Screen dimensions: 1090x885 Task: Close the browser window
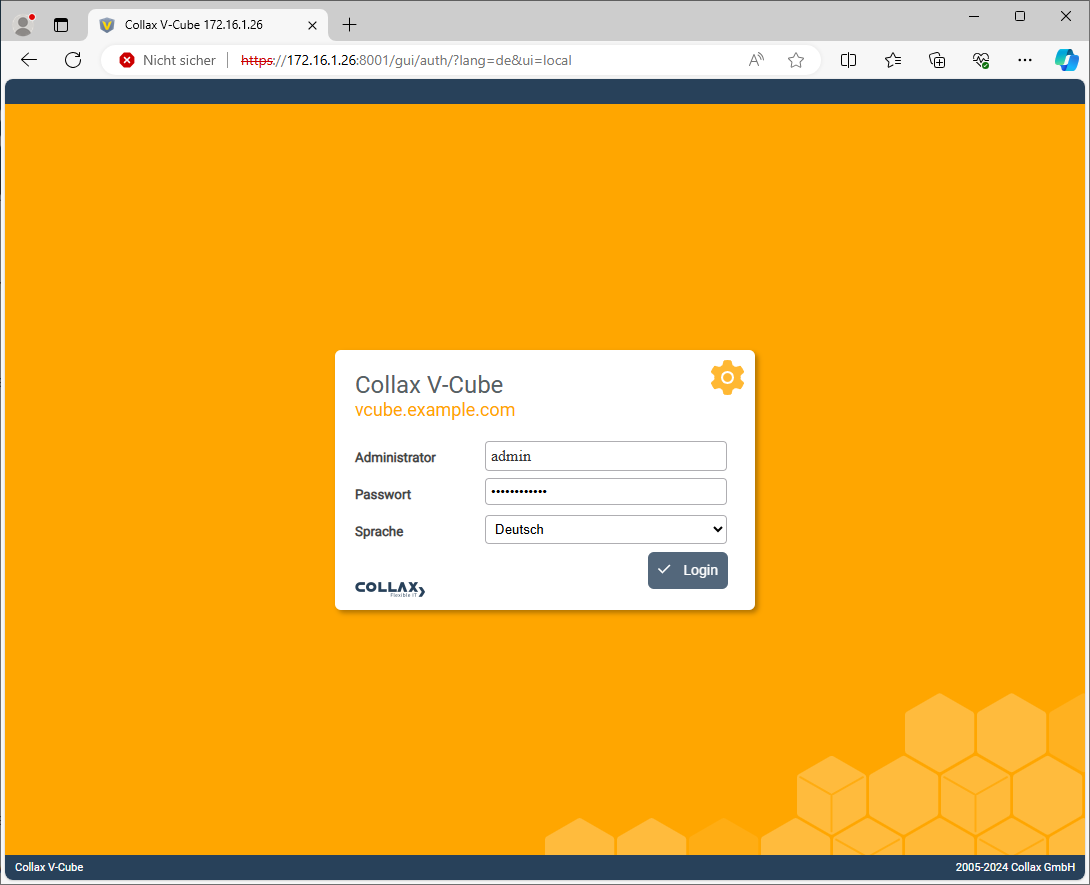1066,16
